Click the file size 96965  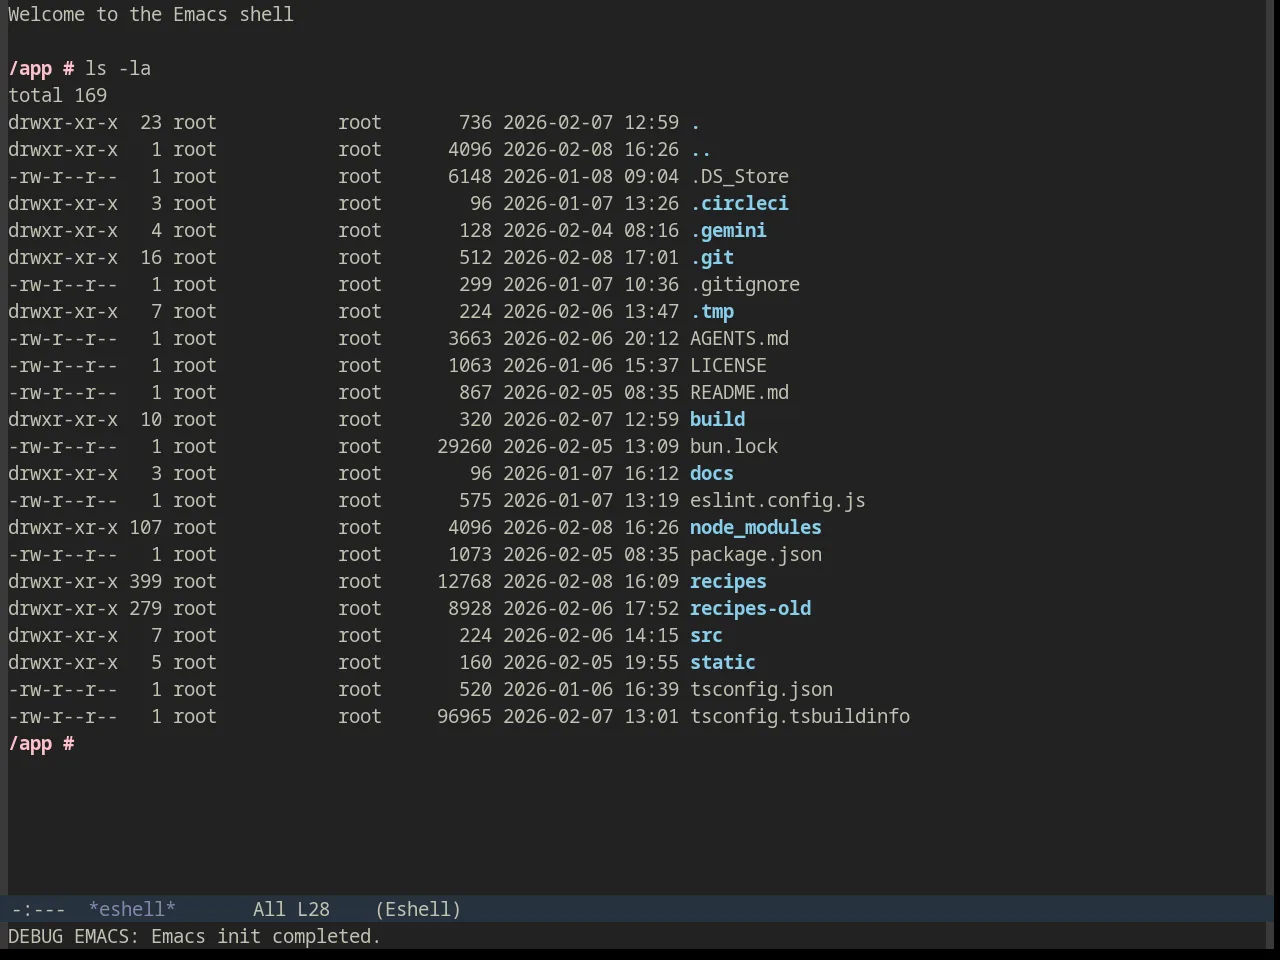[464, 716]
